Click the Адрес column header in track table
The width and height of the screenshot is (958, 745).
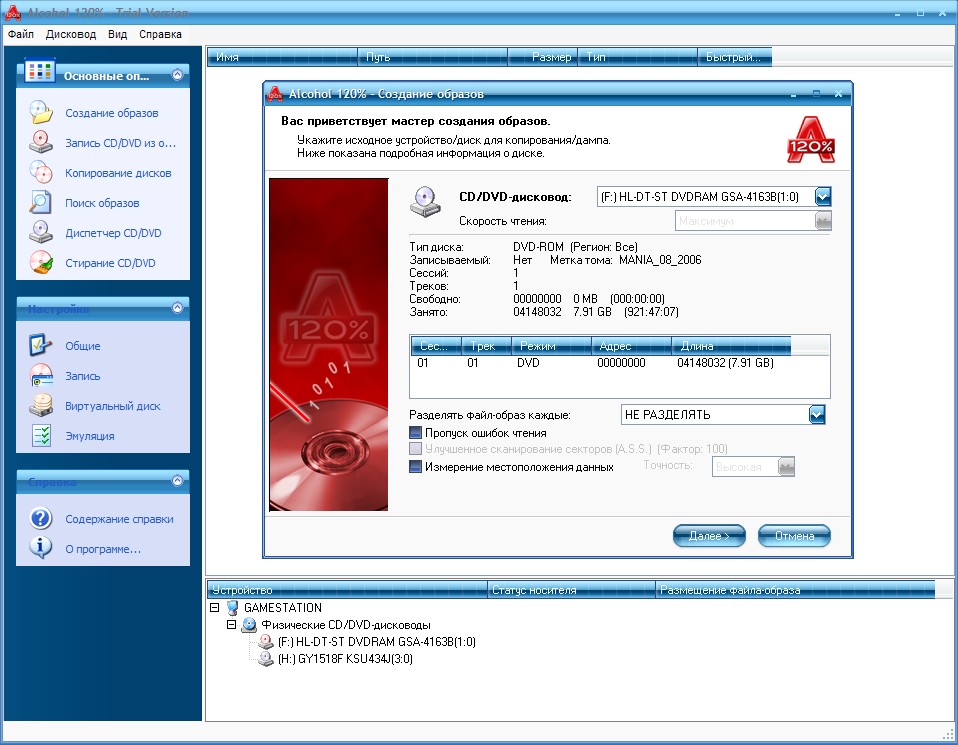631,346
